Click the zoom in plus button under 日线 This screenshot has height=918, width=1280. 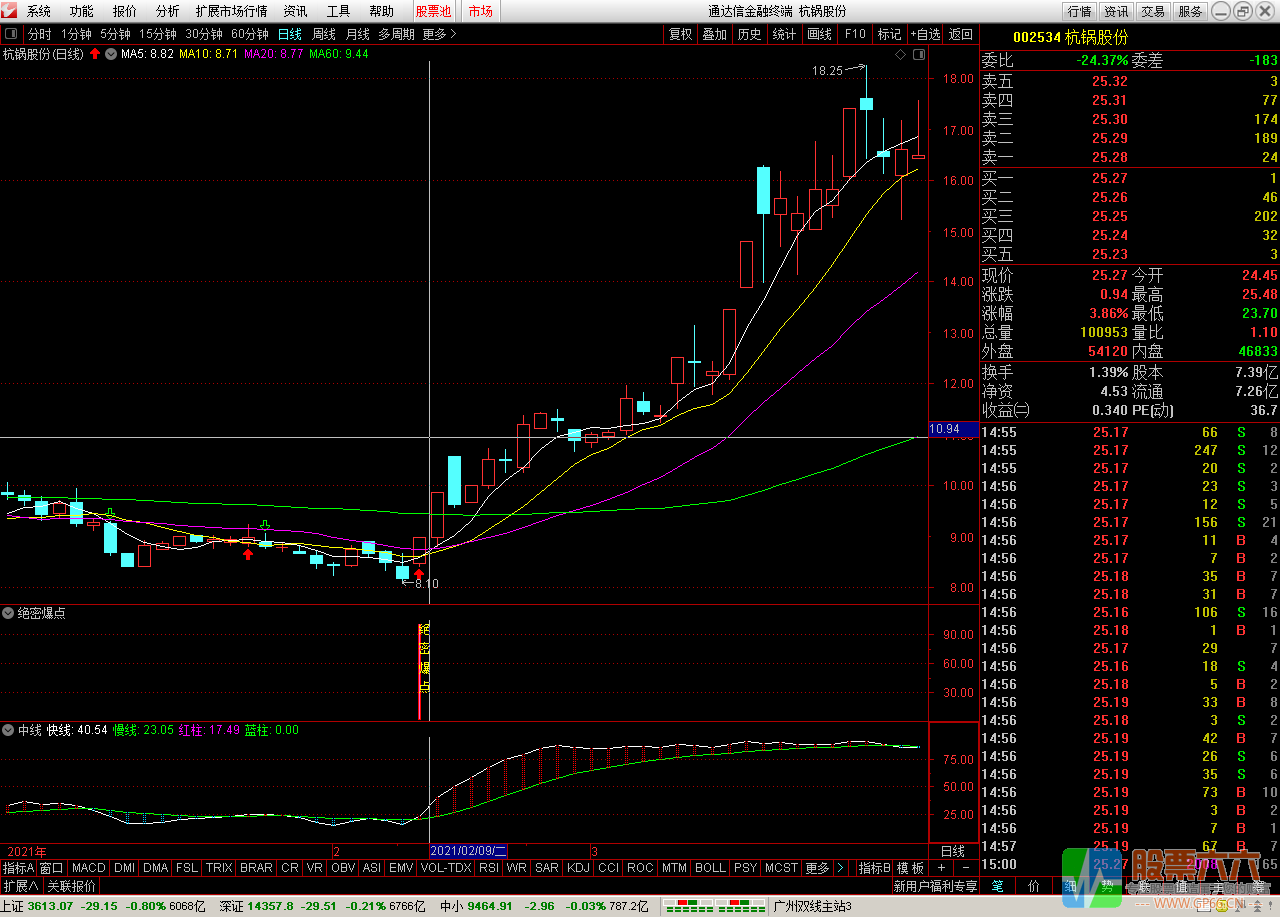coord(941,867)
